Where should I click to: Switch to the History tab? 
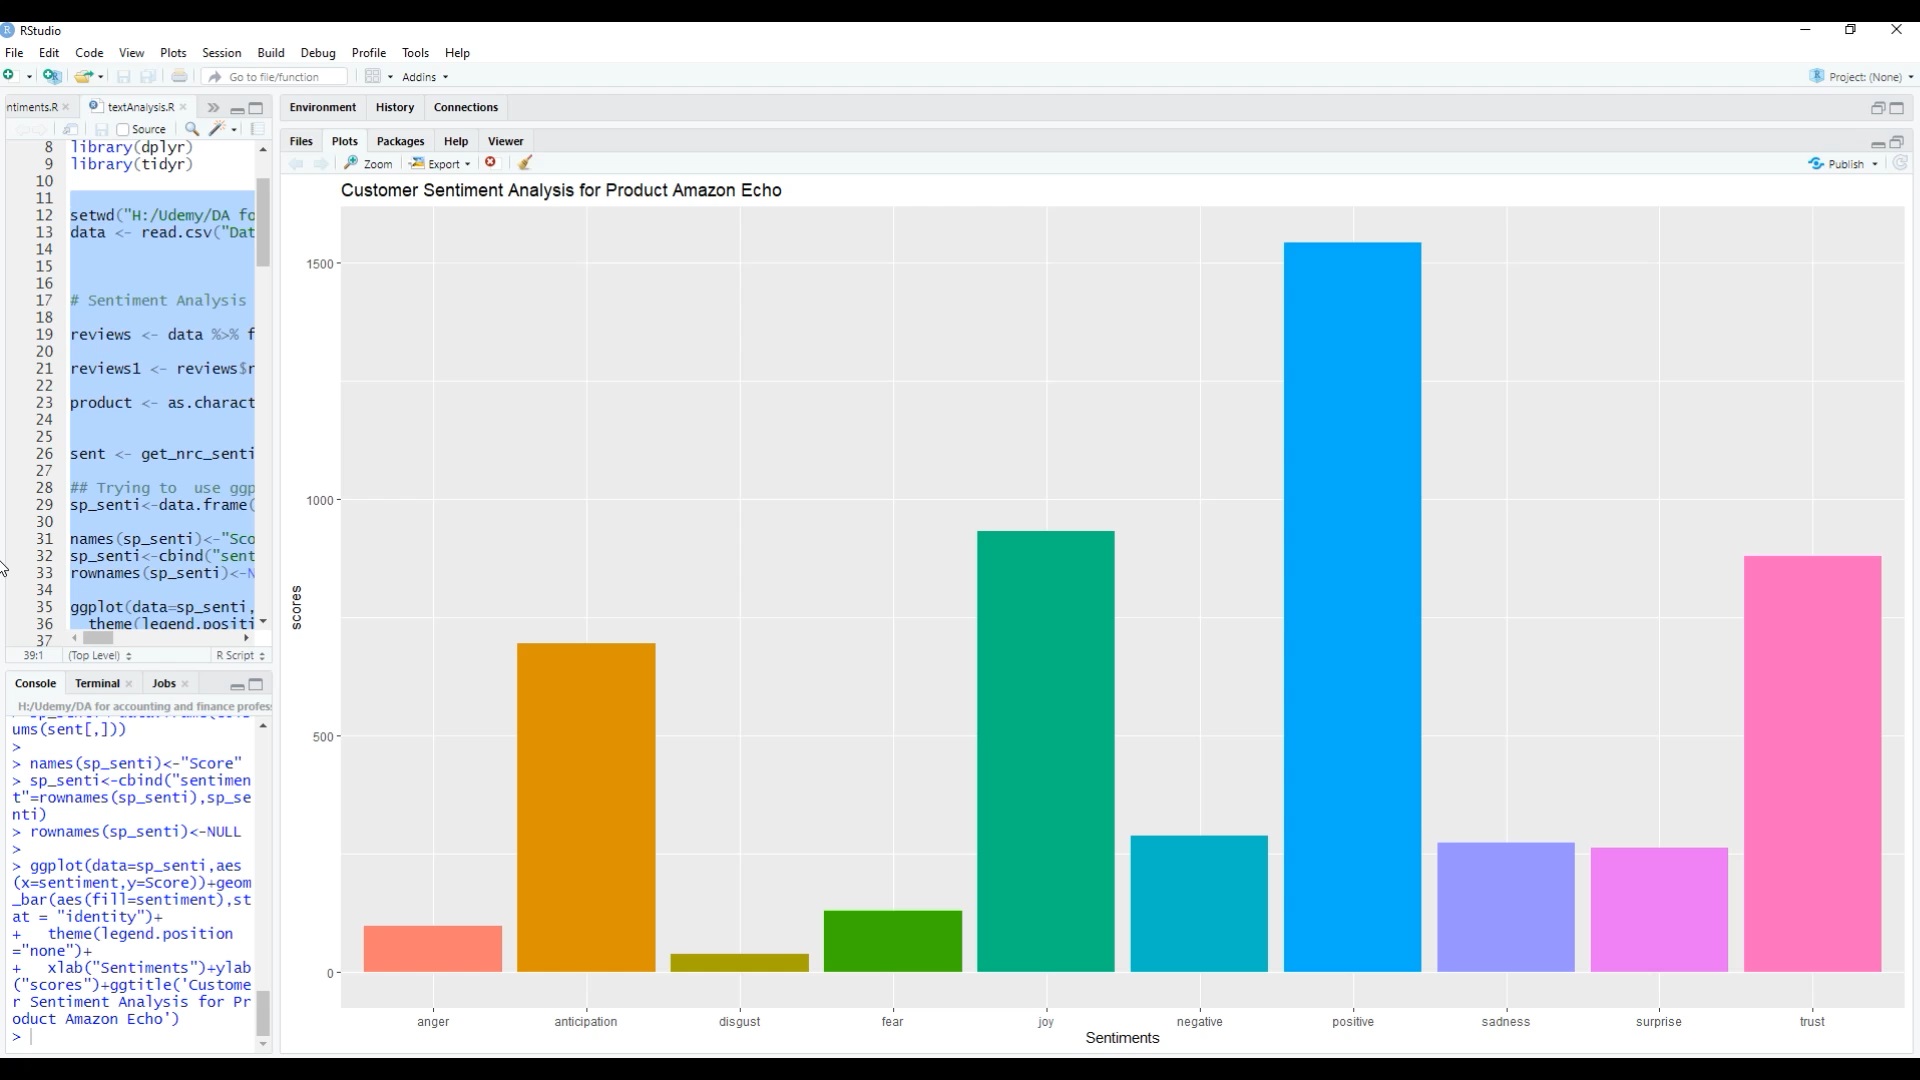[x=395, y=107]
